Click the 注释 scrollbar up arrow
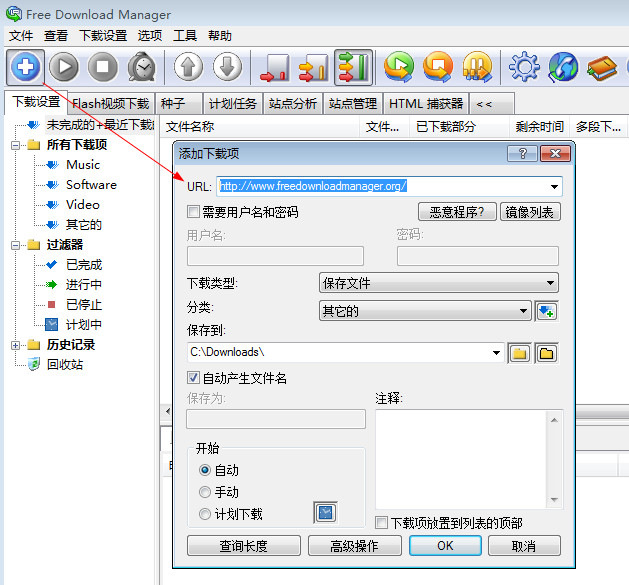 [x=554, y=420]
